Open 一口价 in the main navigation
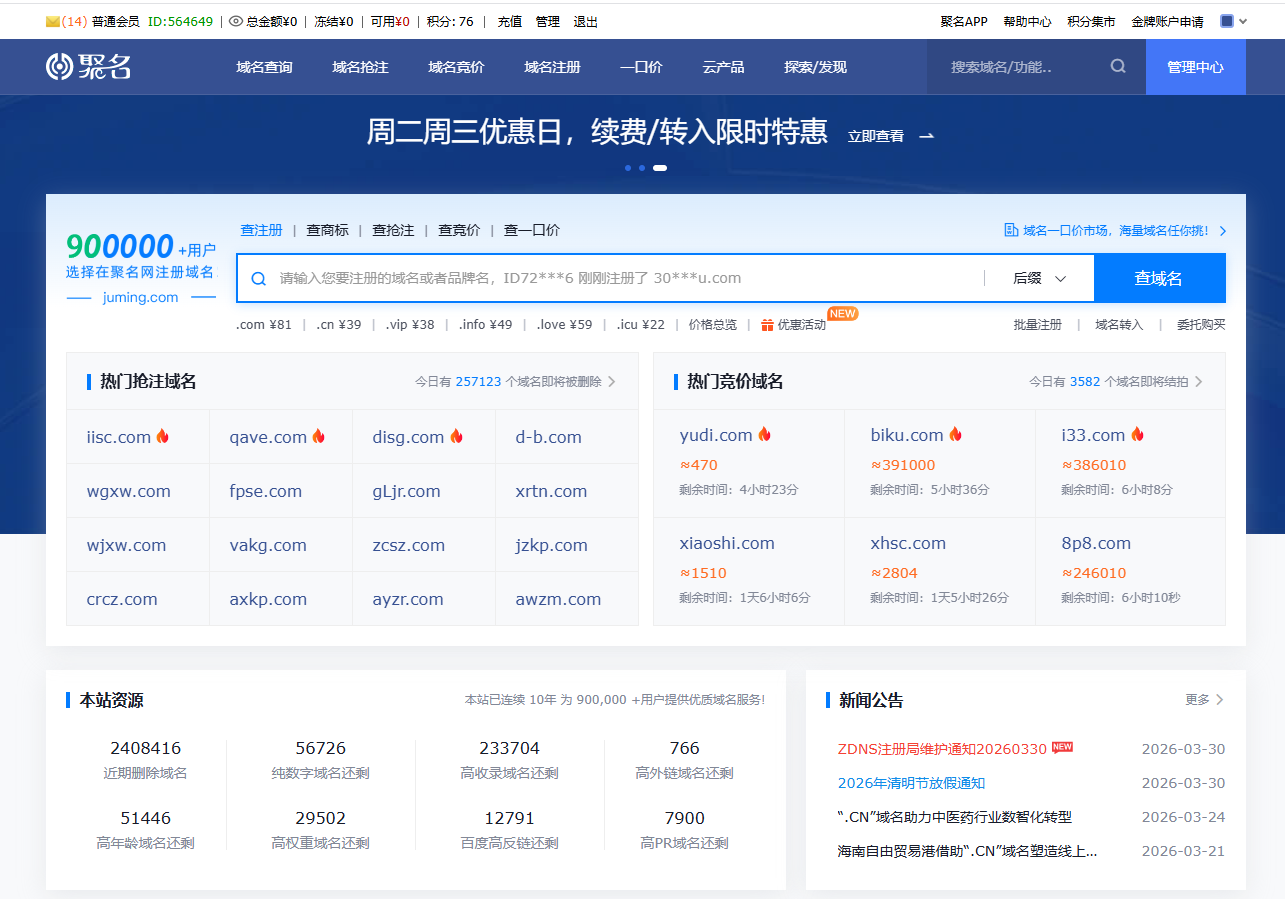The height and width of the screenshot is (899, 1285). click(641, 67)
